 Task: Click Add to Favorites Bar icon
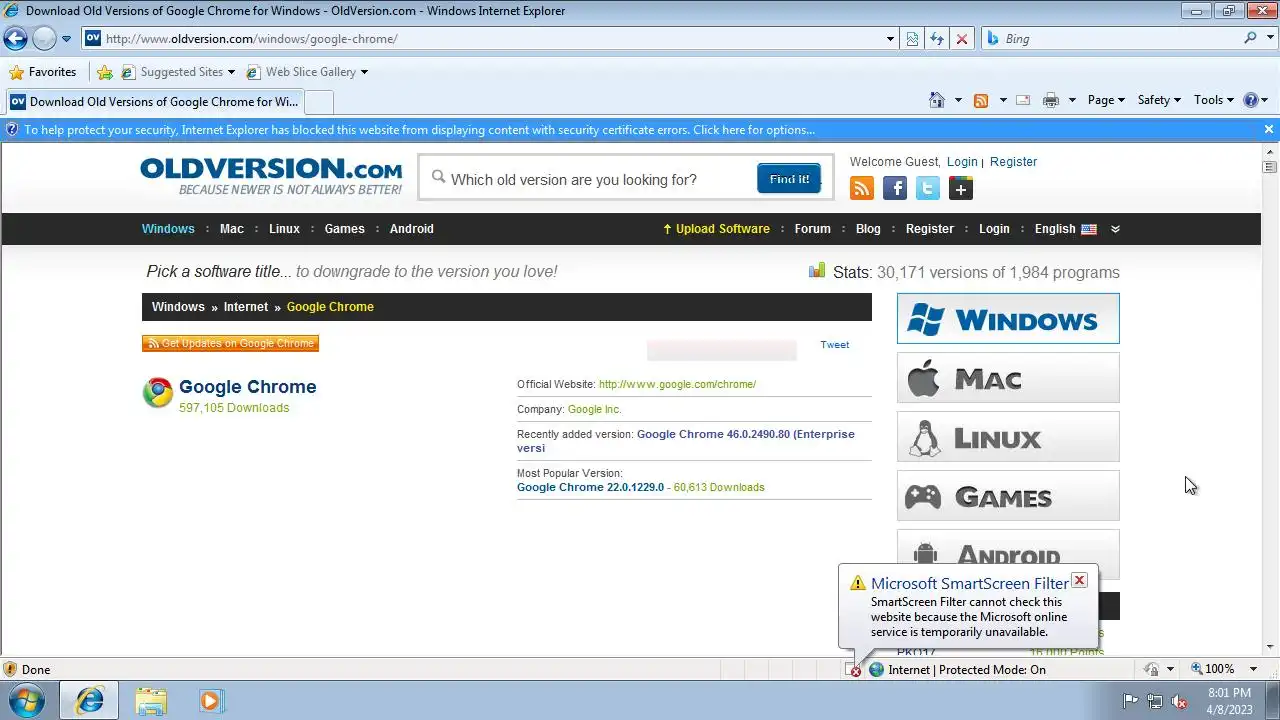pos(105,72)
